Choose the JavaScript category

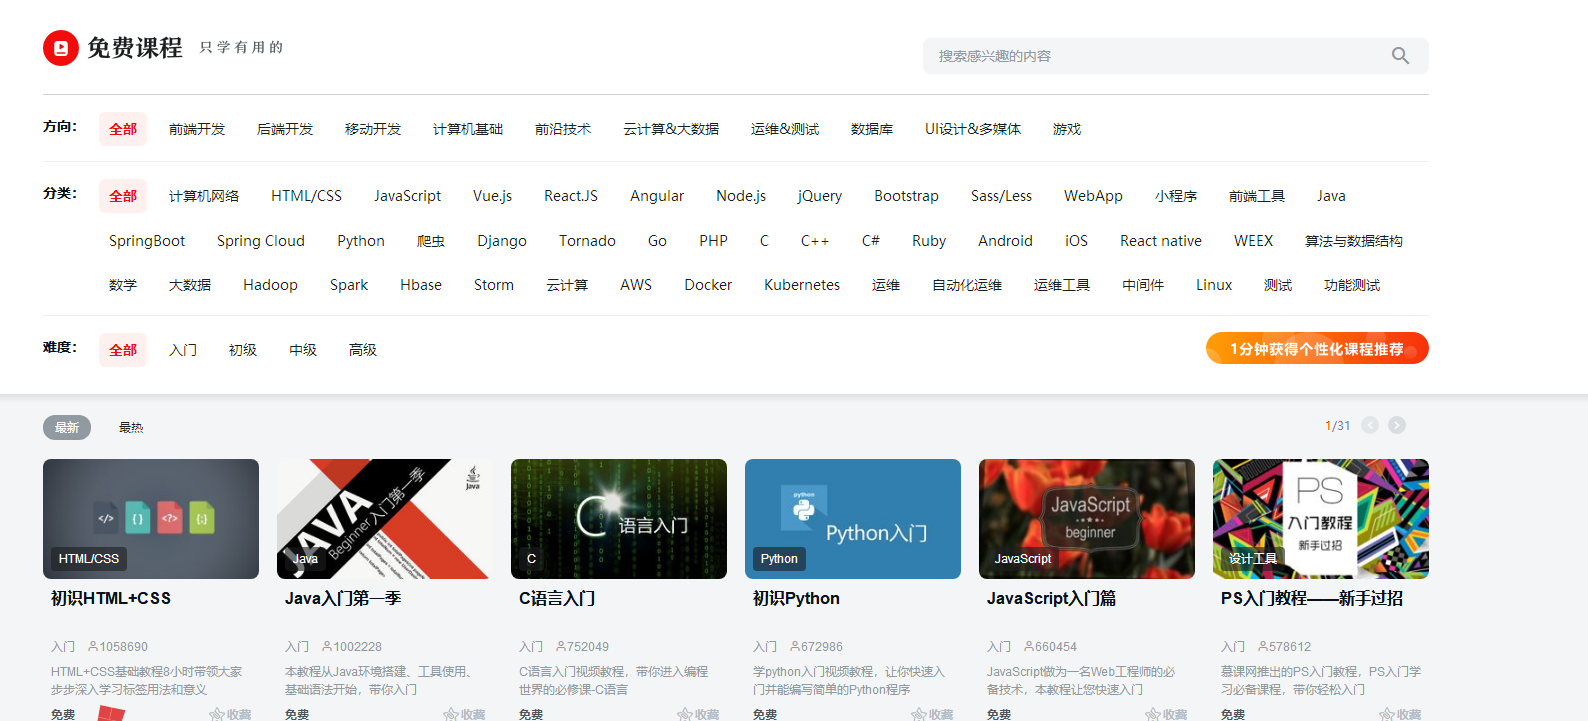[x=407, y=196]
